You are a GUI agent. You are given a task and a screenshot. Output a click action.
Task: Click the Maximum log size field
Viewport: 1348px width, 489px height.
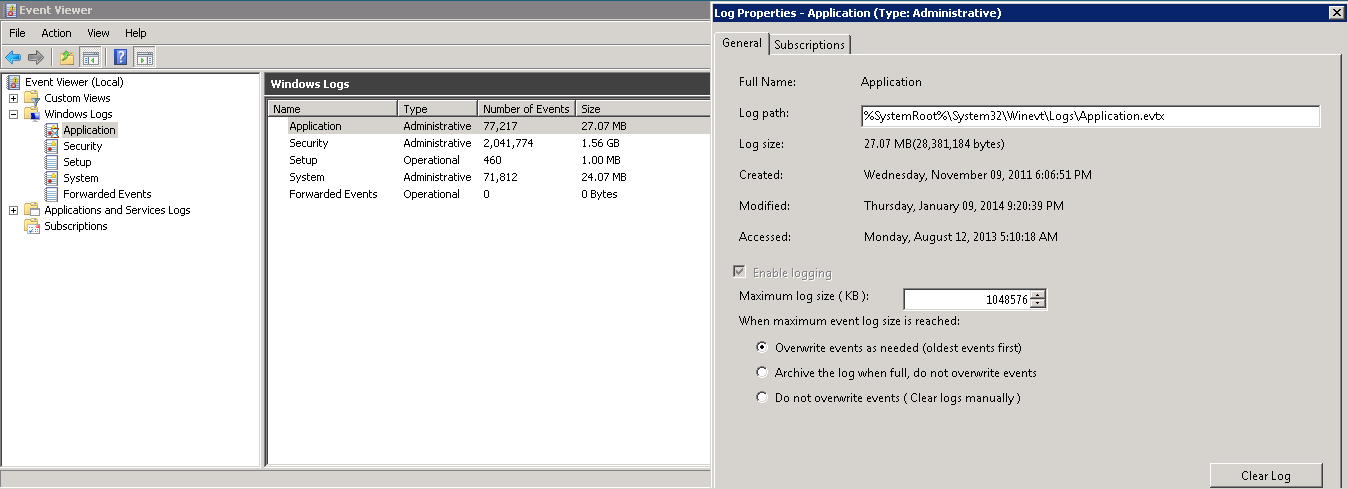pos(967,299)
